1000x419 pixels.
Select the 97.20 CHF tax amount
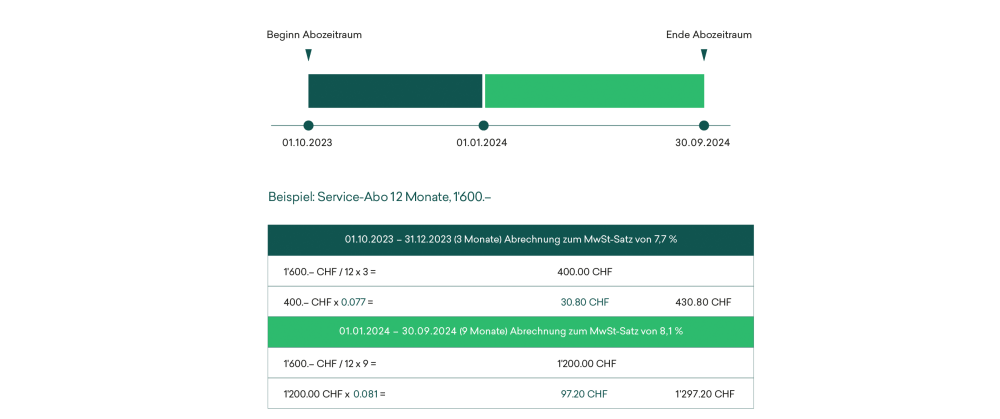click(x=585, y=394)
